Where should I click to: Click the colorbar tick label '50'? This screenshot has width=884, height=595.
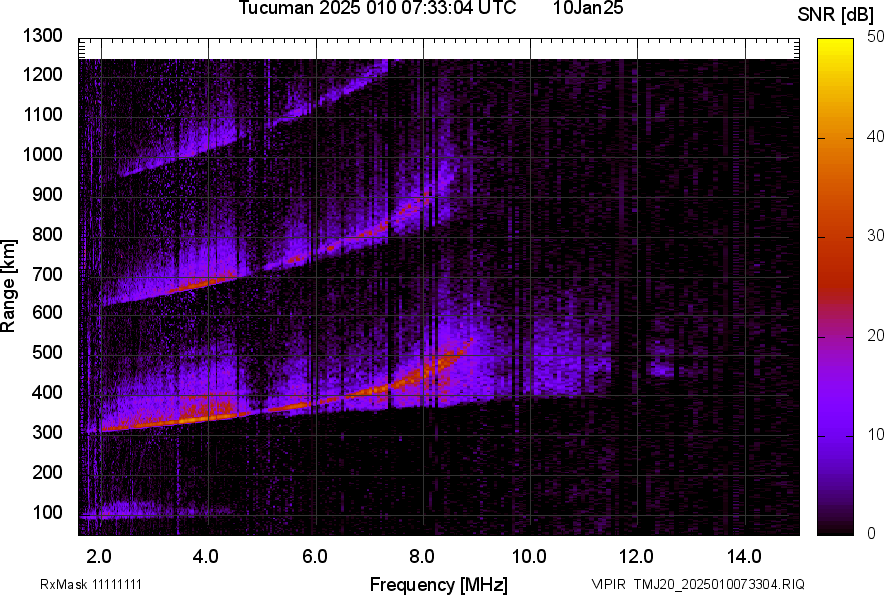point(875,37)
